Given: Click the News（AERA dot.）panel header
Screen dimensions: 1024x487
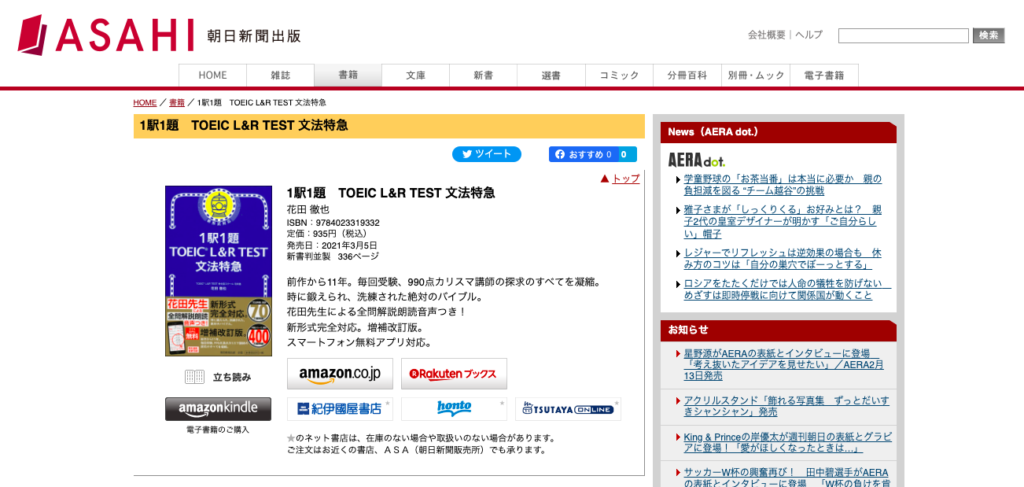Looking at the screenshot, I should (778, 132).
